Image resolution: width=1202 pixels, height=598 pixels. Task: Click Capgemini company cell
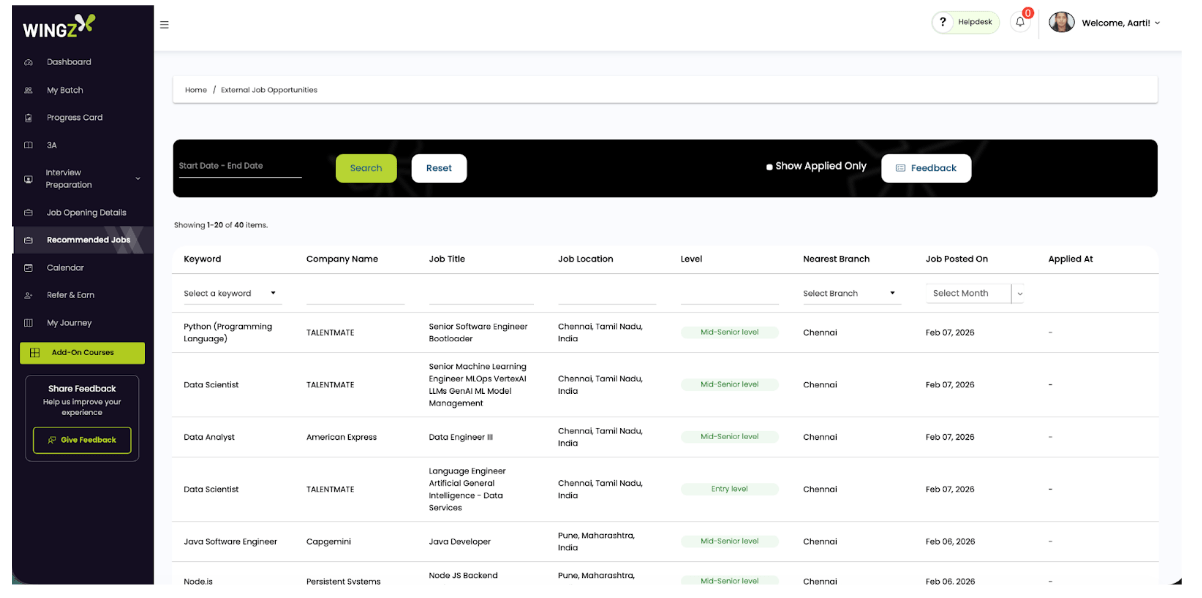coord(328,542)
